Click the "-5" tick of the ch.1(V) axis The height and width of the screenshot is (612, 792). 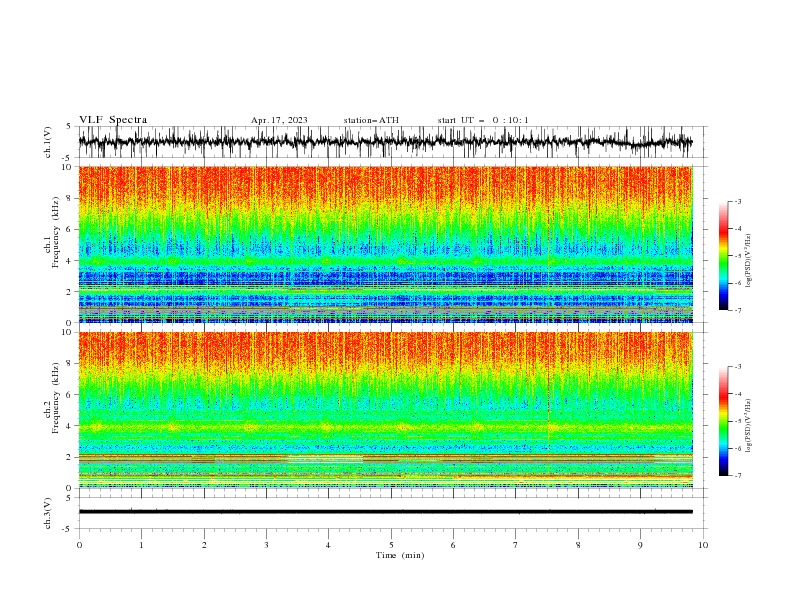67,158
